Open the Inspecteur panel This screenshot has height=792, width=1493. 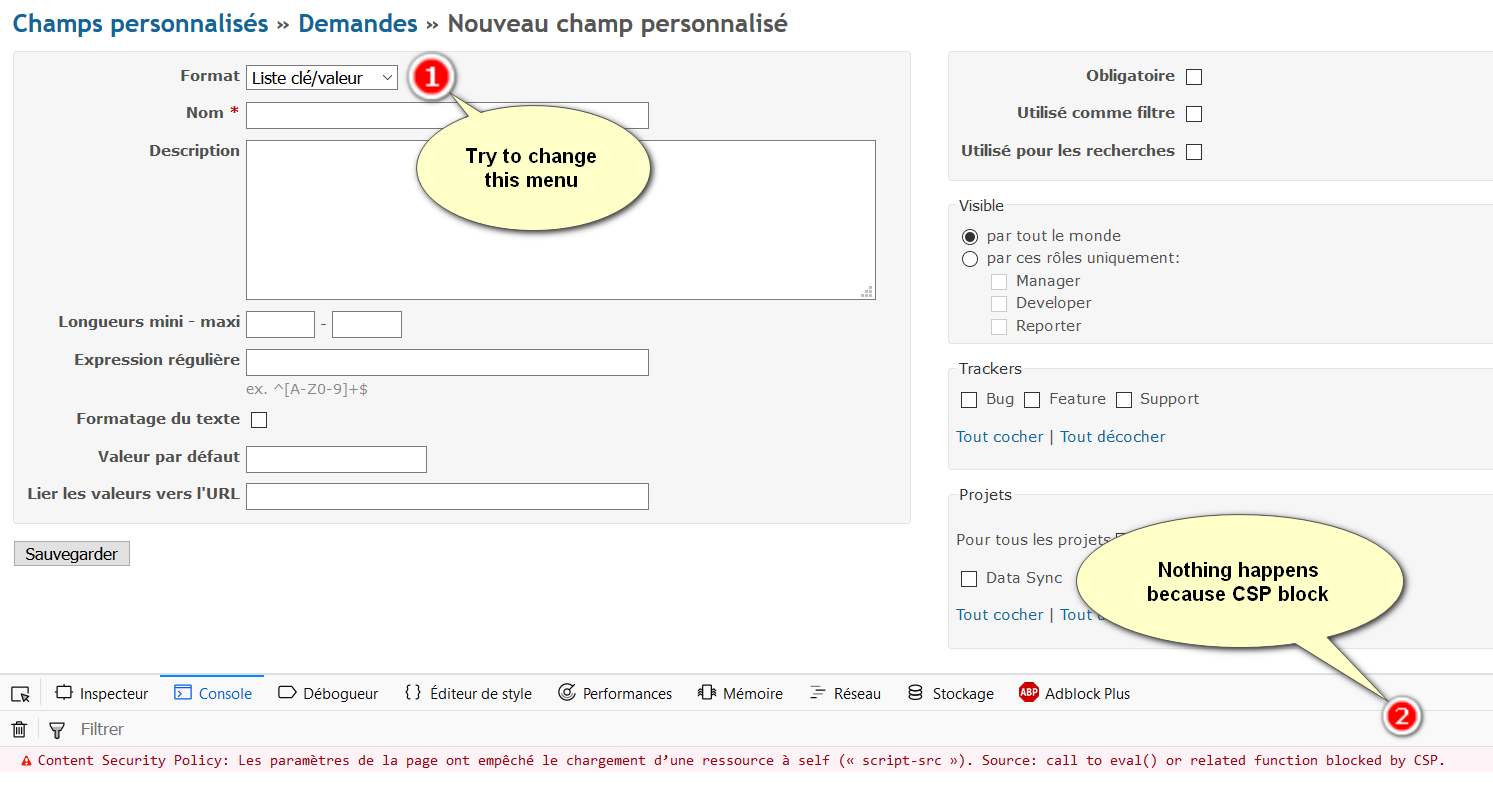102,693
